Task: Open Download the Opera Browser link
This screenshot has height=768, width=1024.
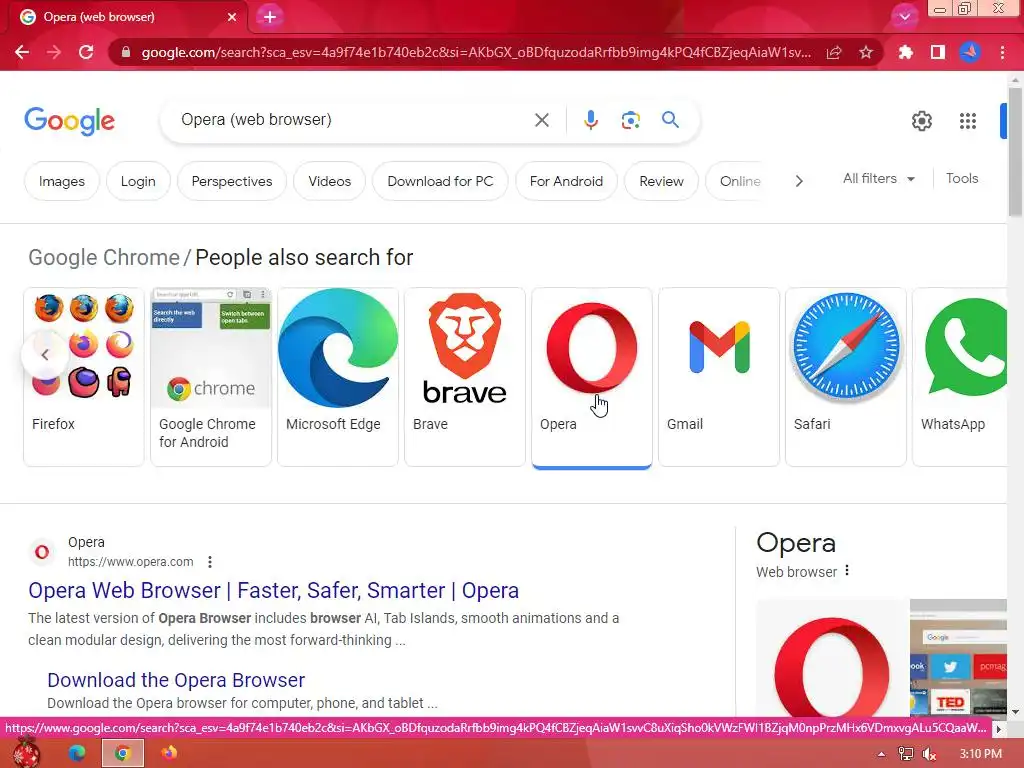Action: 176,680
